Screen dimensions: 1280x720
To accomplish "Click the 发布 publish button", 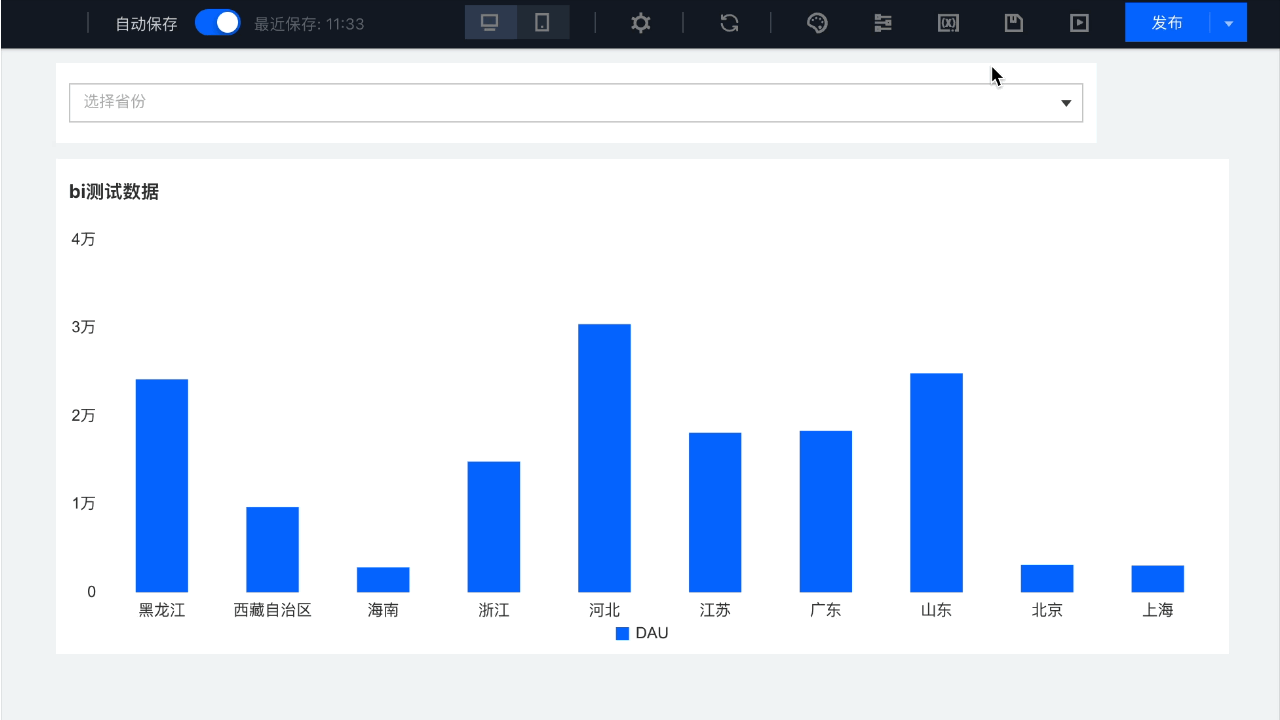I will (1167, 22).
